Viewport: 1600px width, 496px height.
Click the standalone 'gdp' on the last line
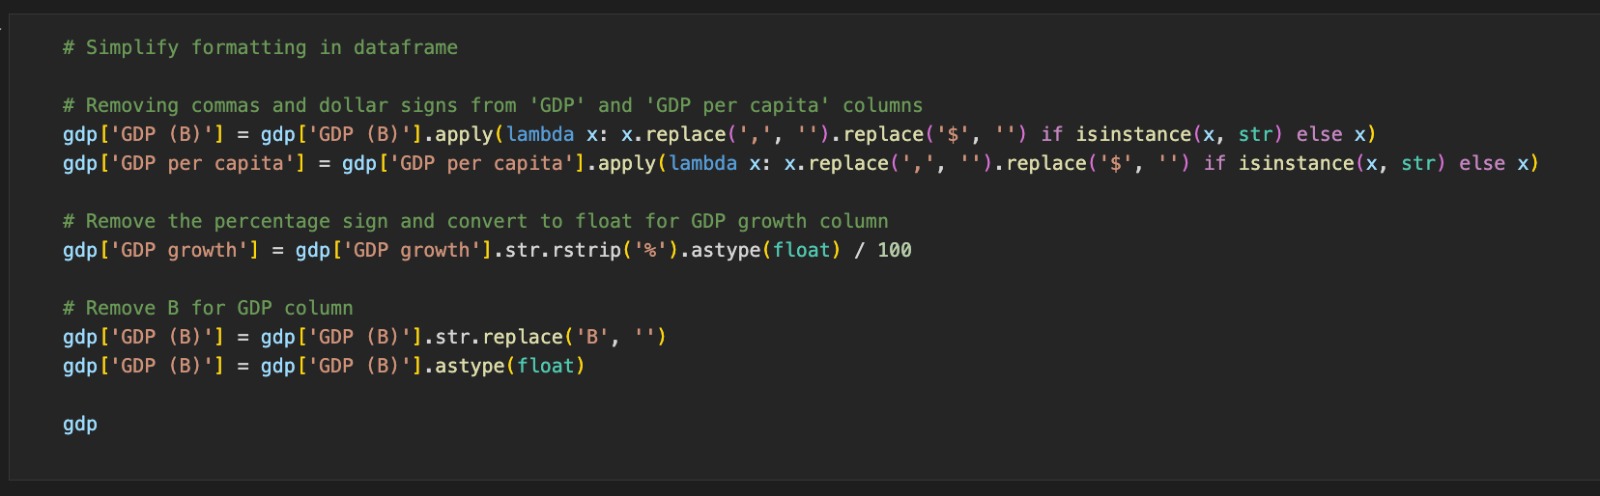(80, 424)
